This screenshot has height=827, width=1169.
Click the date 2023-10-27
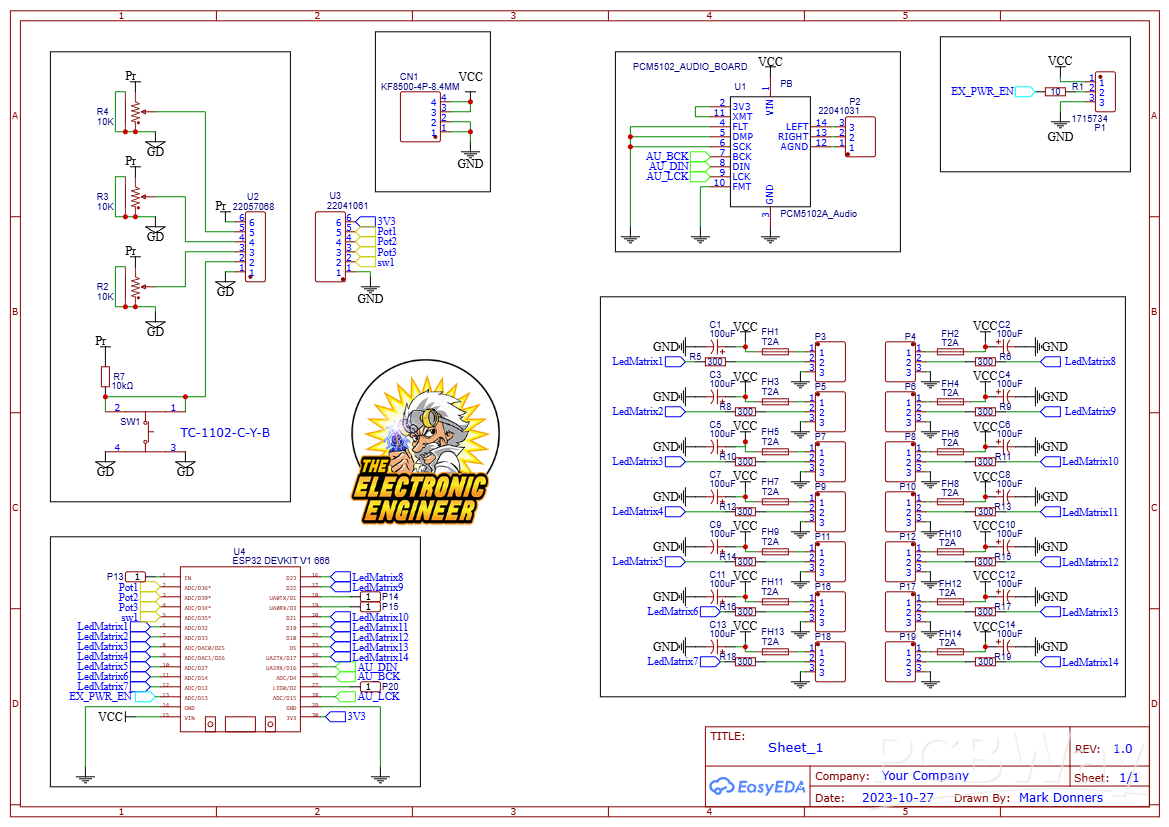point(898,797)
